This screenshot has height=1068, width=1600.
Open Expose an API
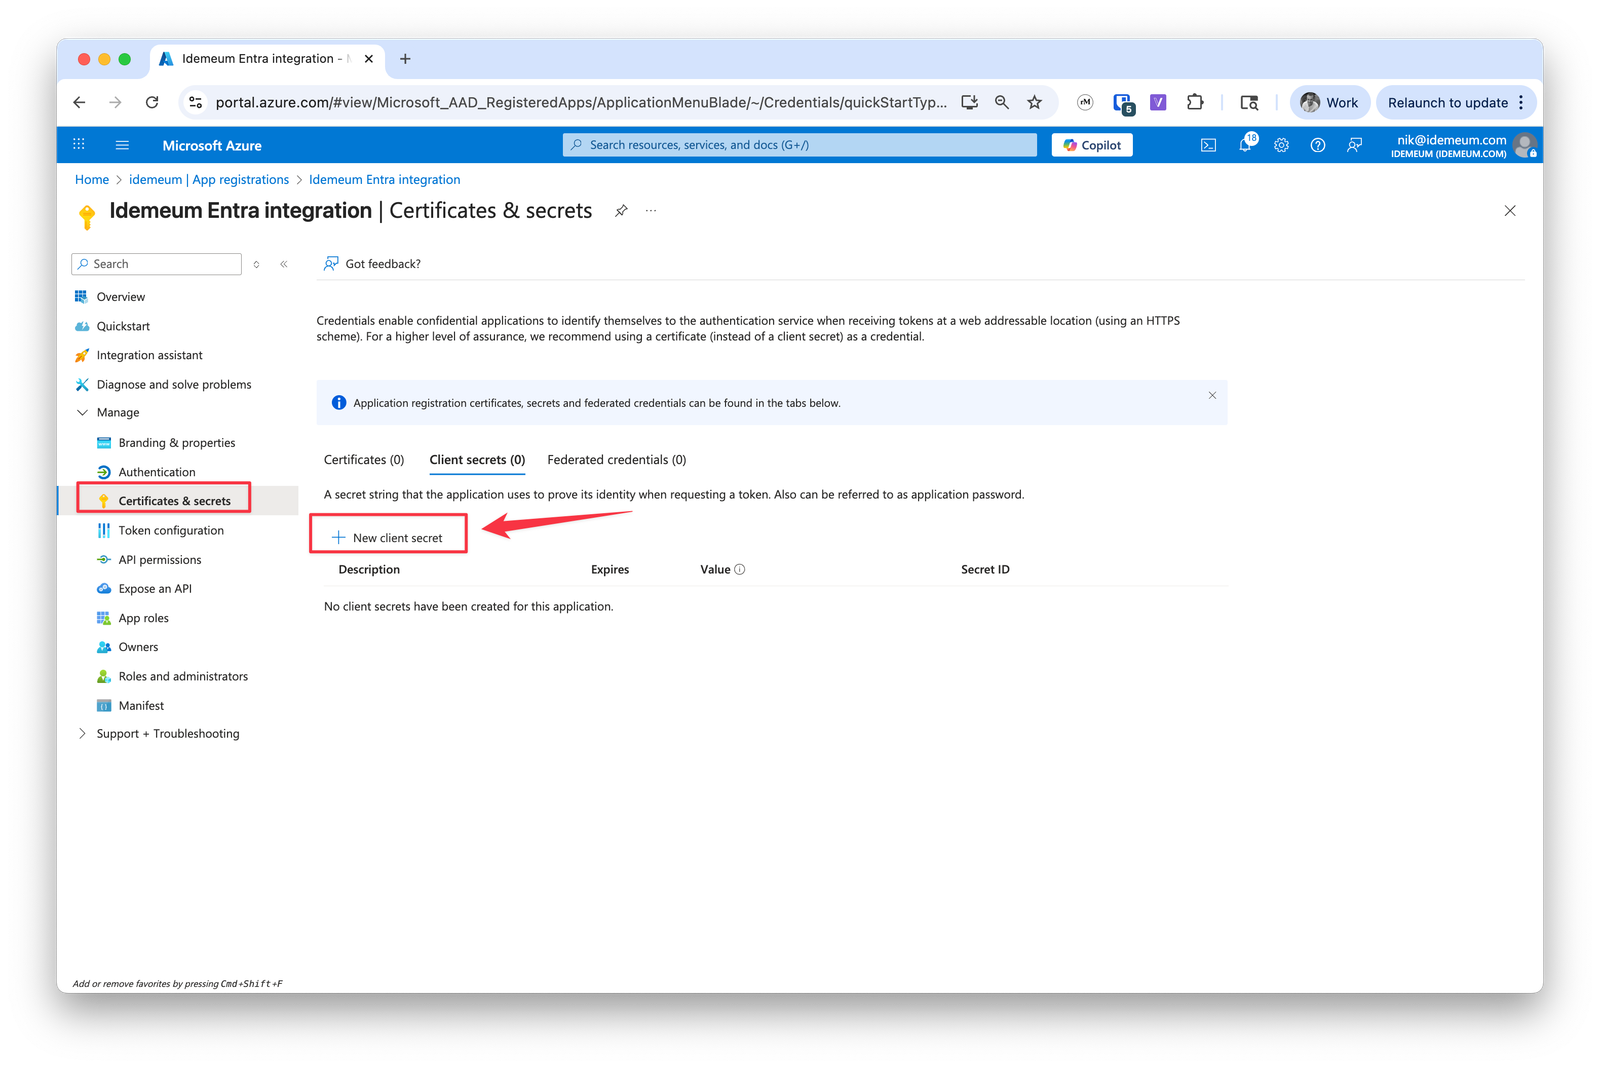(155, 589)
